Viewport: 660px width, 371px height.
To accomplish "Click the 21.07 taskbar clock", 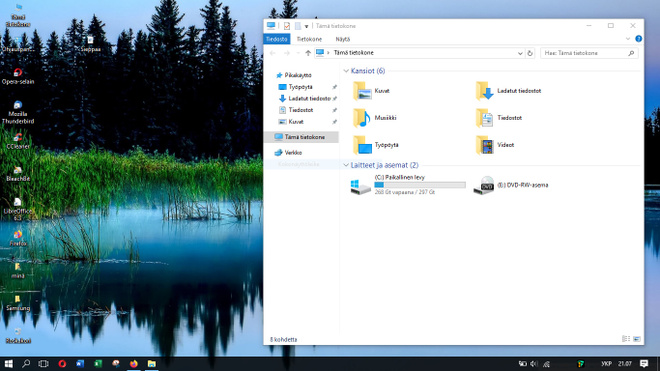I will point(625,363).
